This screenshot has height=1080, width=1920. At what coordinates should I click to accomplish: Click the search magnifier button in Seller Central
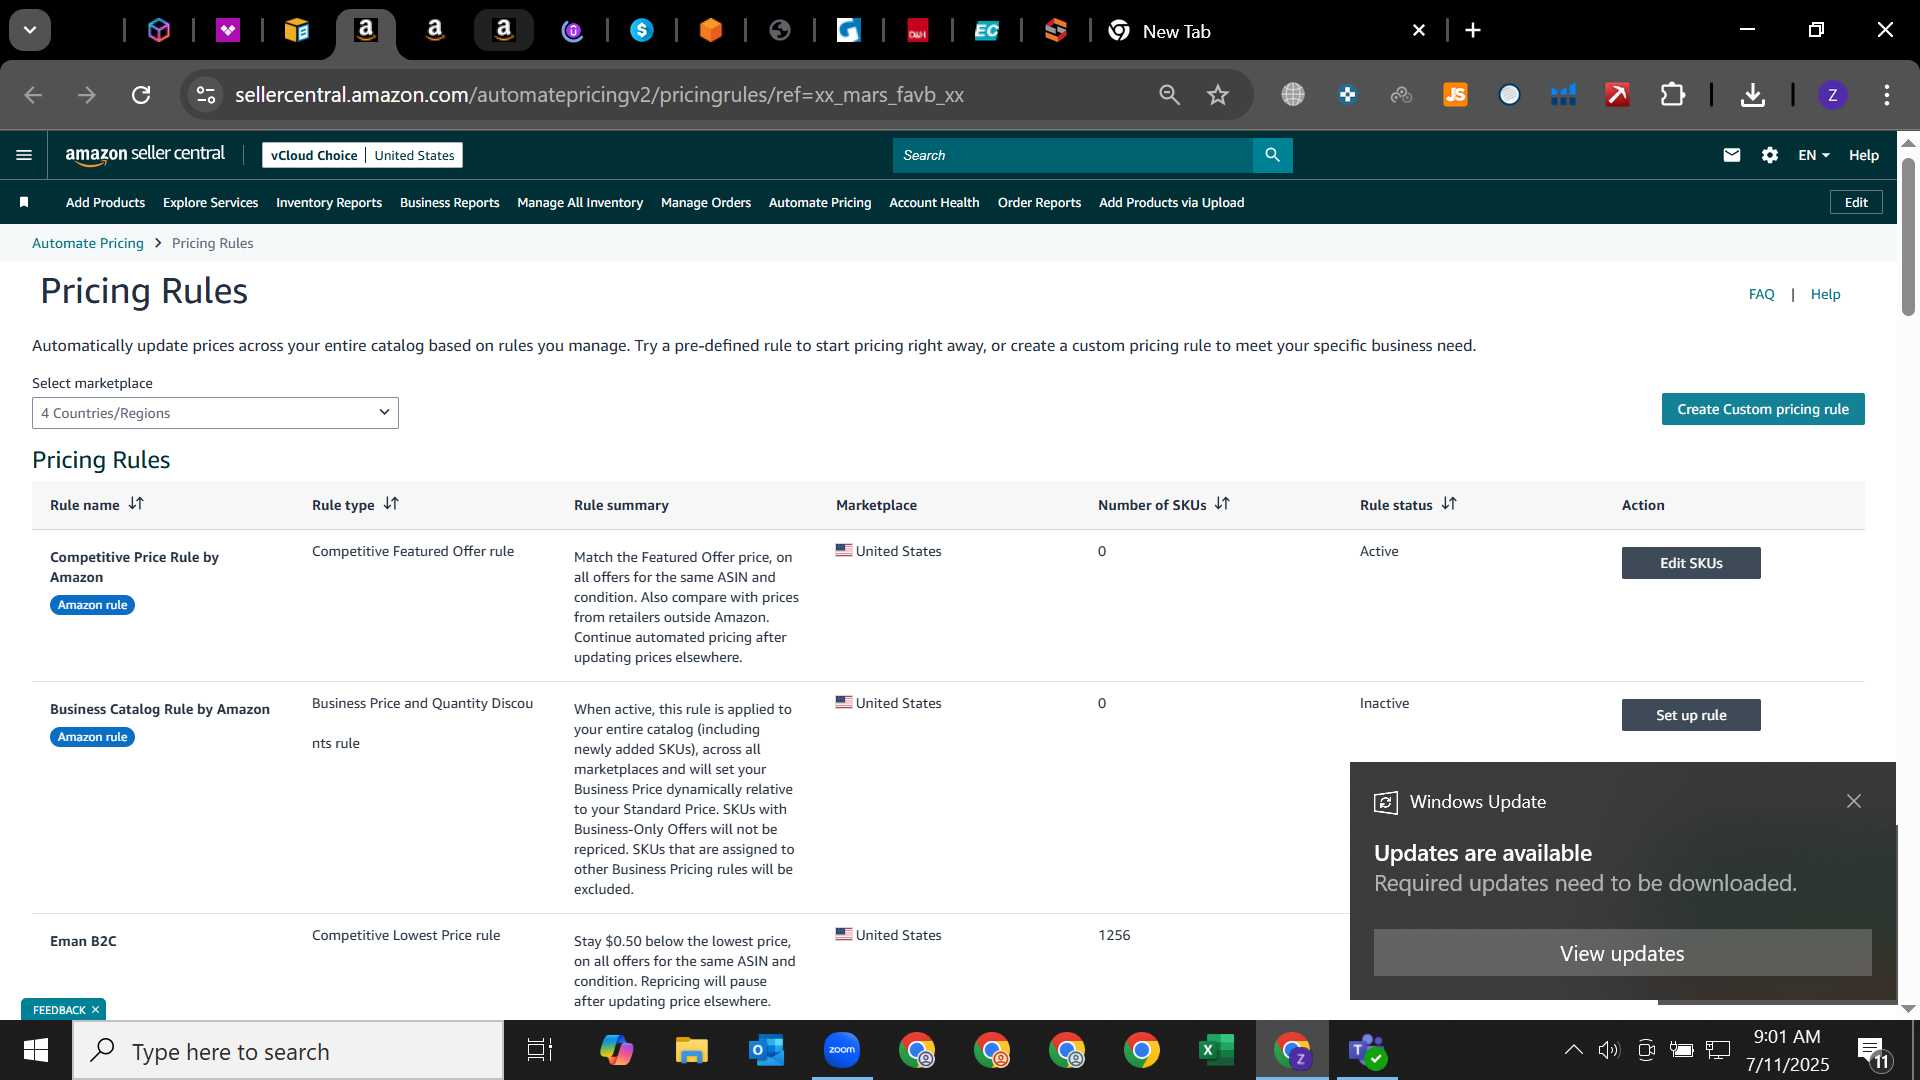(x=1272, y=155)
